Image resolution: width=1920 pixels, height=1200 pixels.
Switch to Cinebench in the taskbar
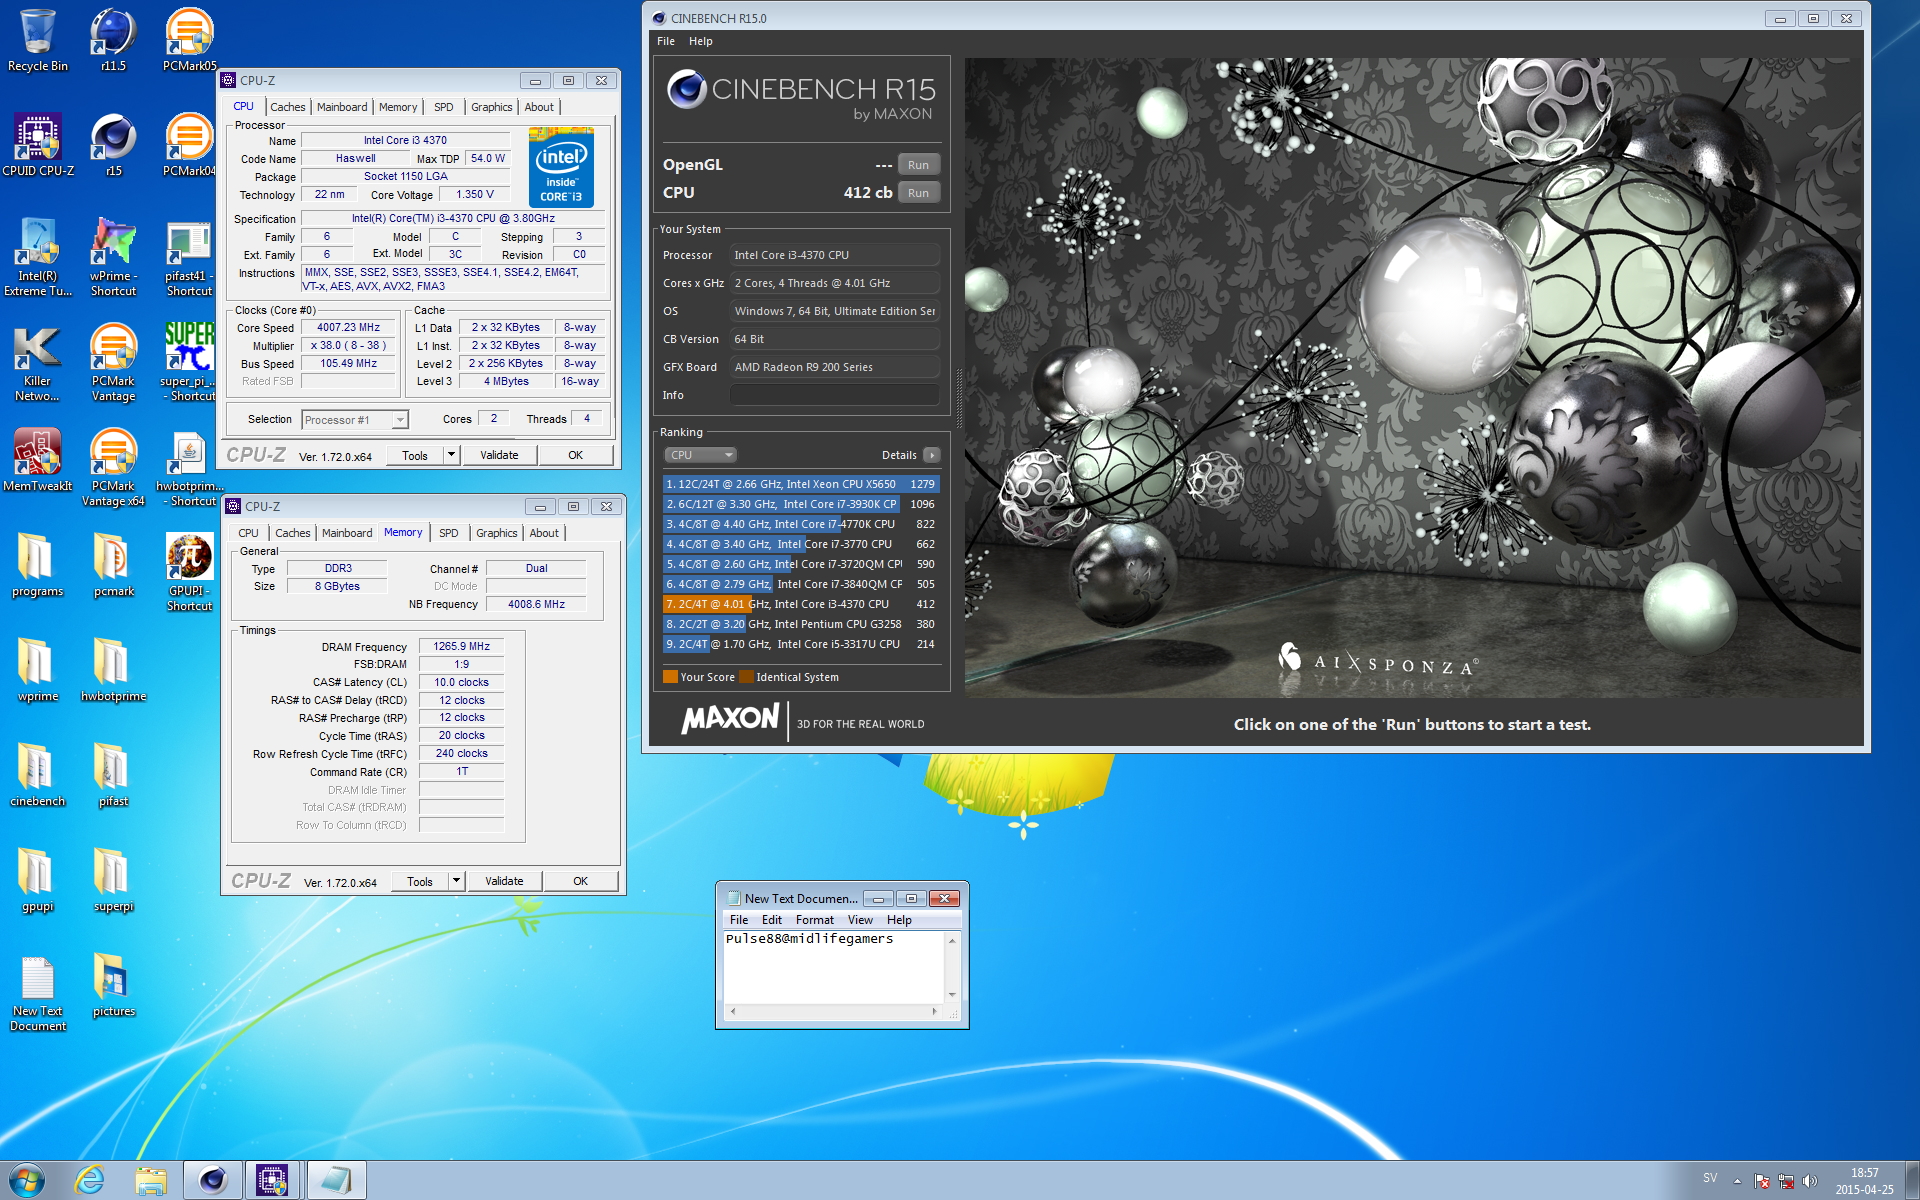pyautogui.click(x=213, y=1180)
